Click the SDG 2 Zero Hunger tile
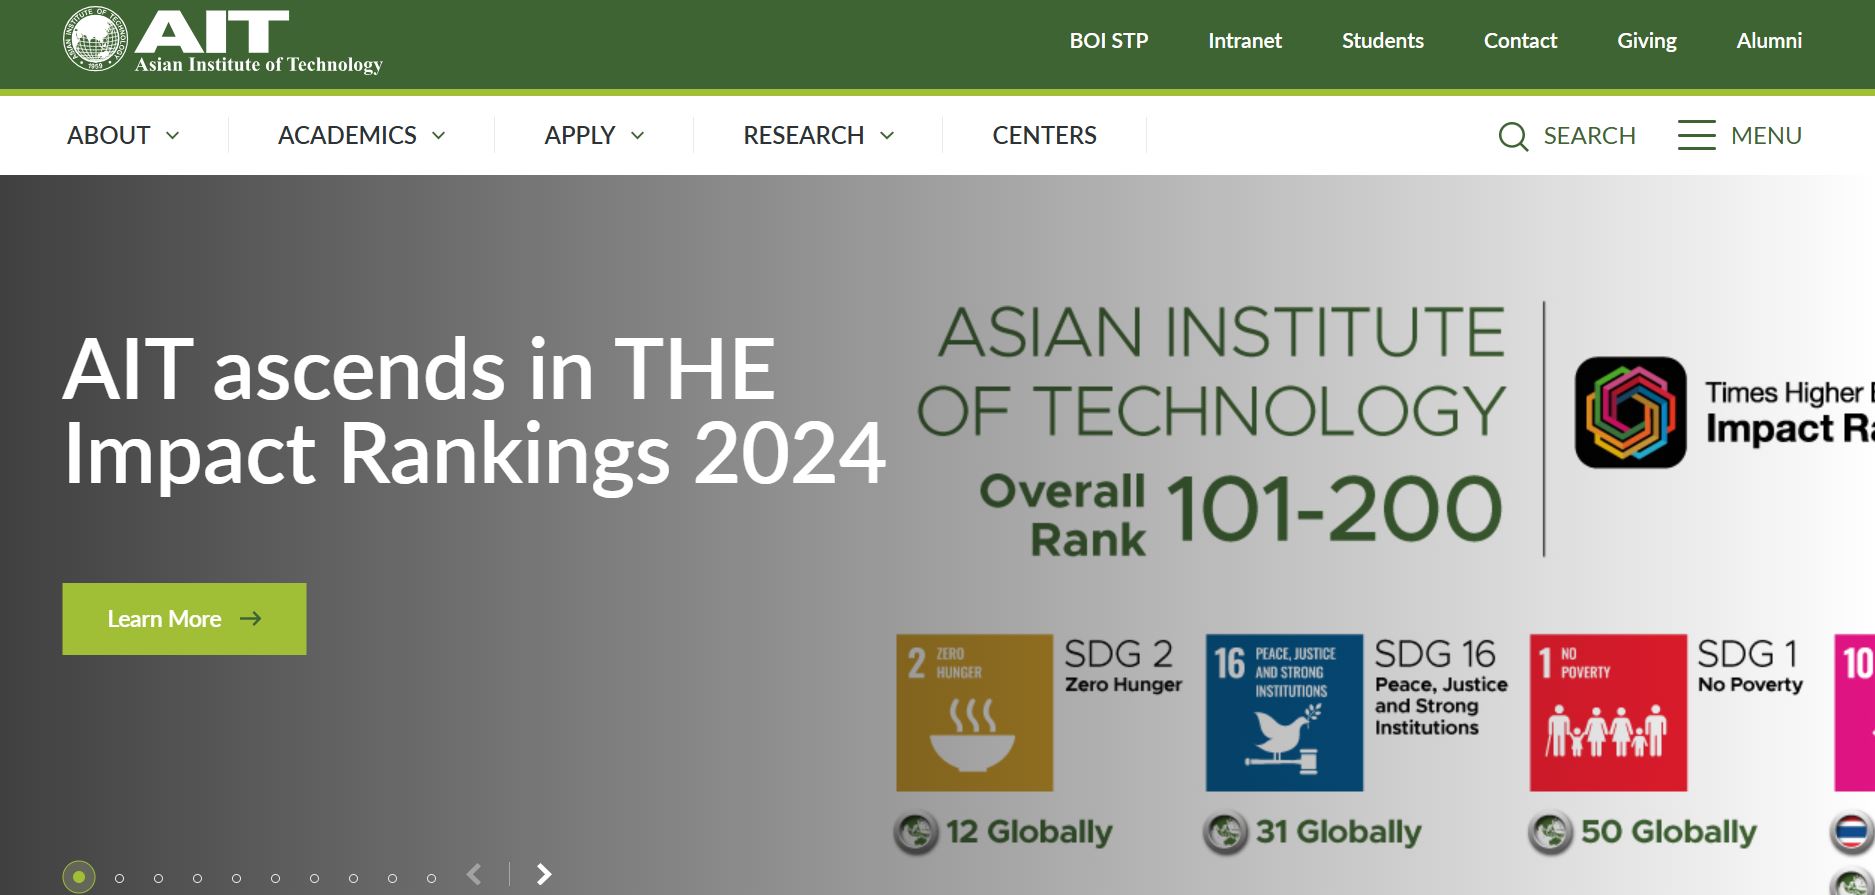The image size is (1875, 895). click(x=975, y=712)
